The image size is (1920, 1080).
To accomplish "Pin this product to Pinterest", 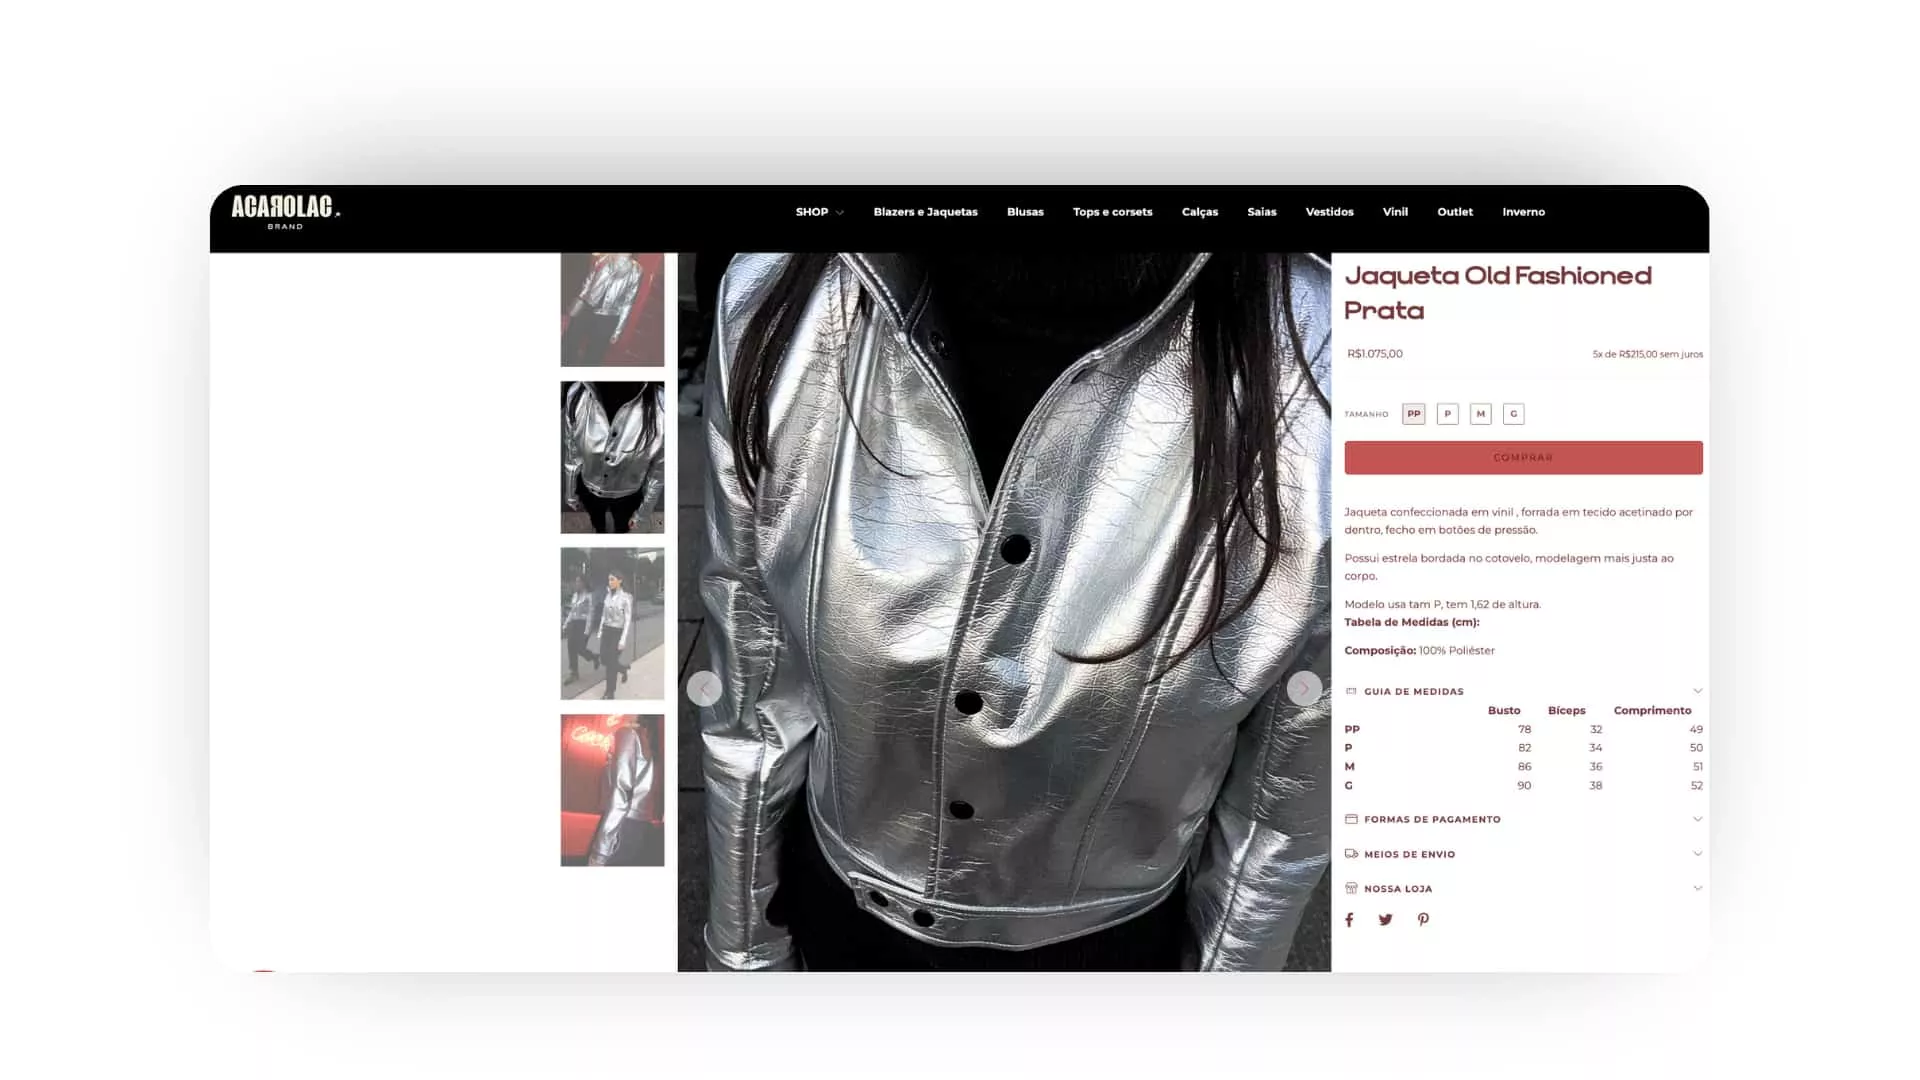I will point(1422,920).
